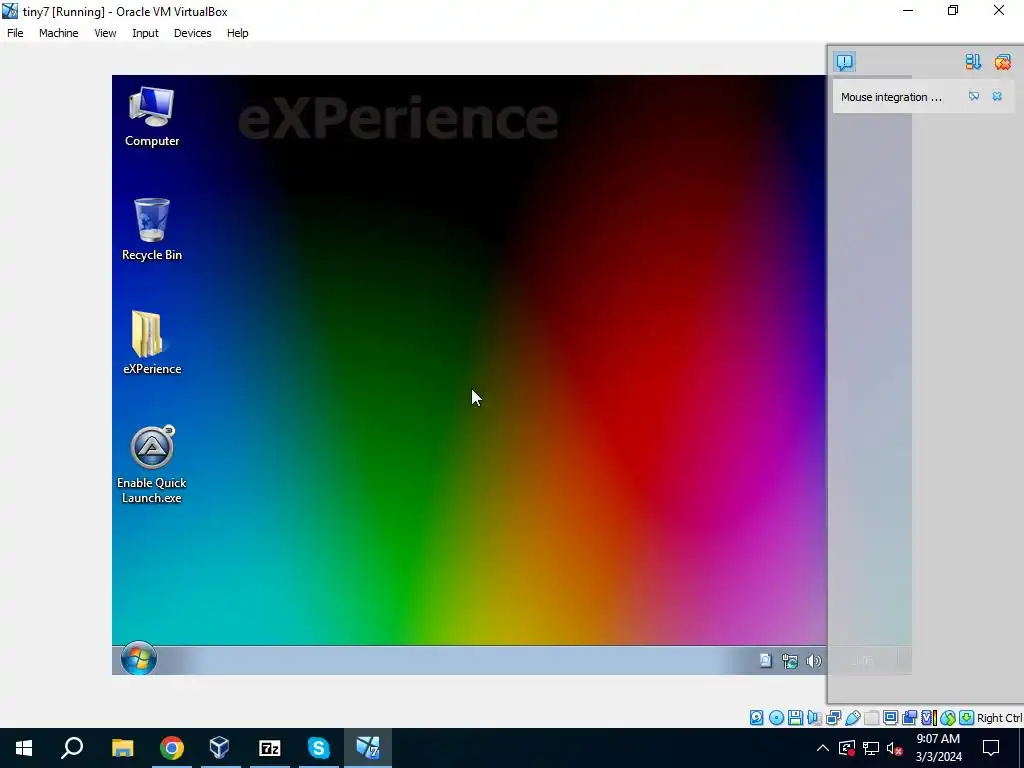
Task: Click the hard disk activity indicator
Action: point(756,718)
